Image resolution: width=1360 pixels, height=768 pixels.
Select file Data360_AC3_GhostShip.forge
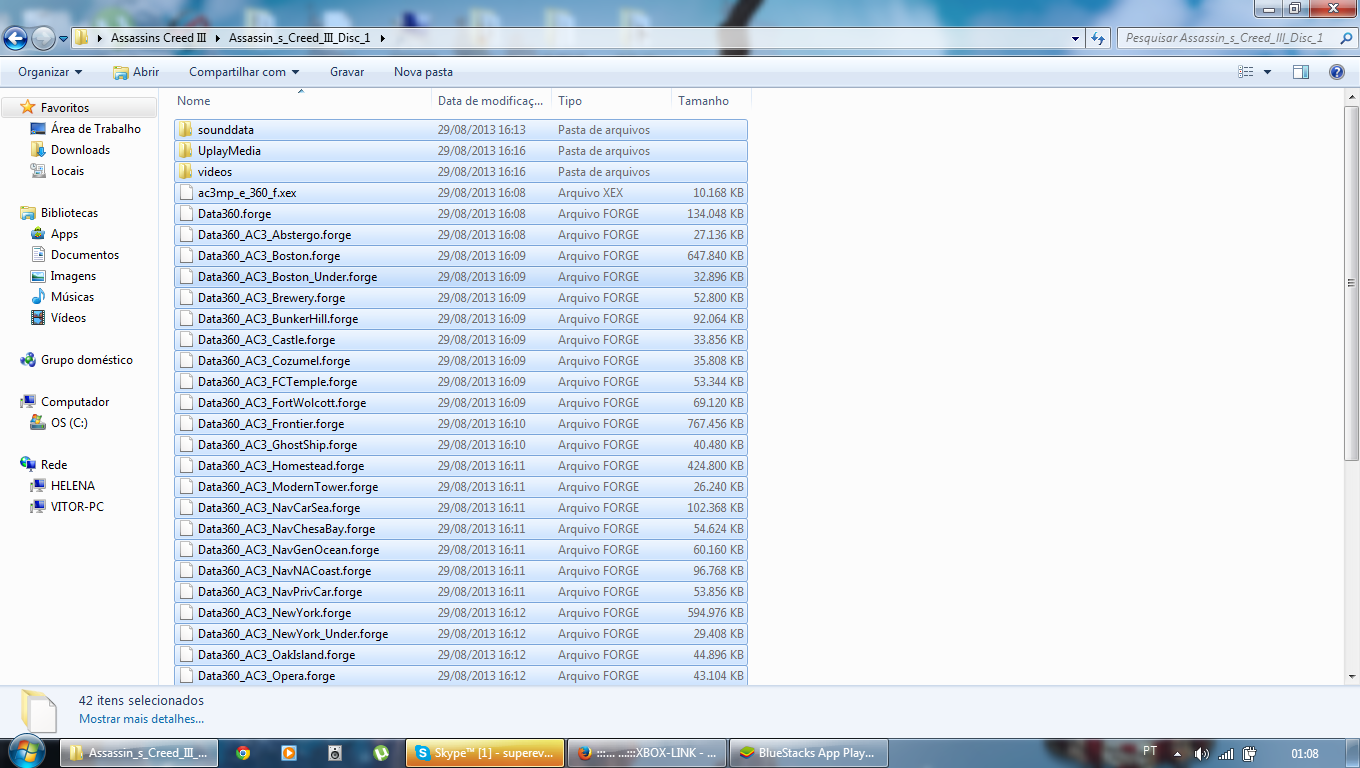click(x=461, y=445)
